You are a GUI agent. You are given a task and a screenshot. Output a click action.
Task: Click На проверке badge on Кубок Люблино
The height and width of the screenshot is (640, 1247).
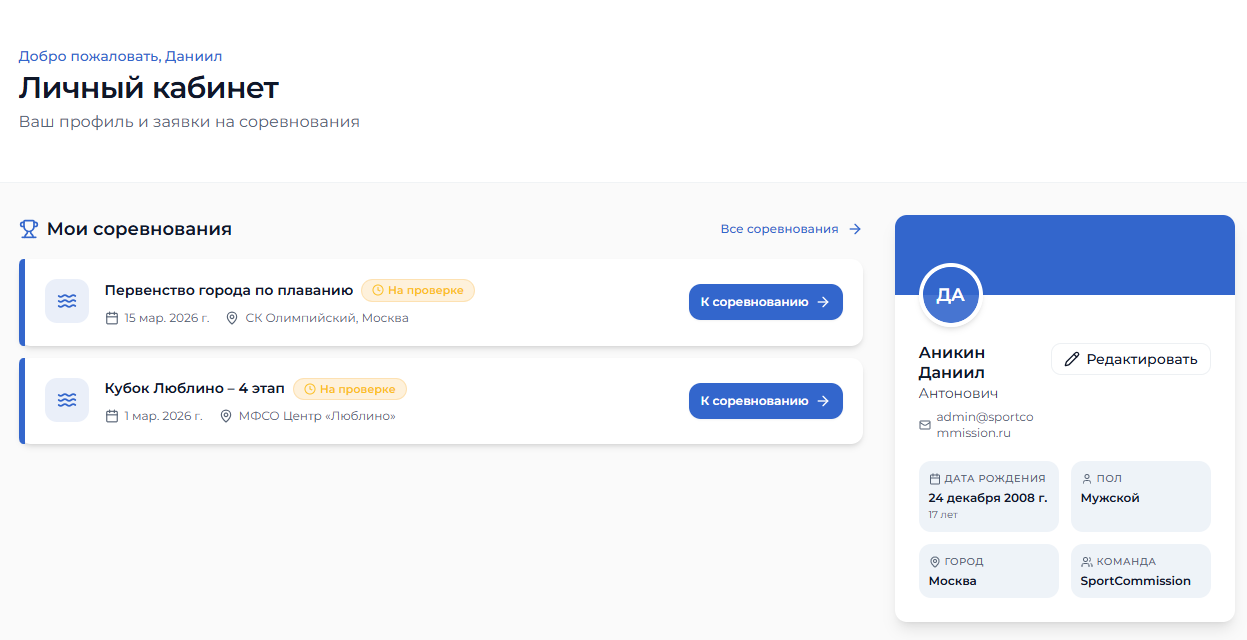point(350,389)
